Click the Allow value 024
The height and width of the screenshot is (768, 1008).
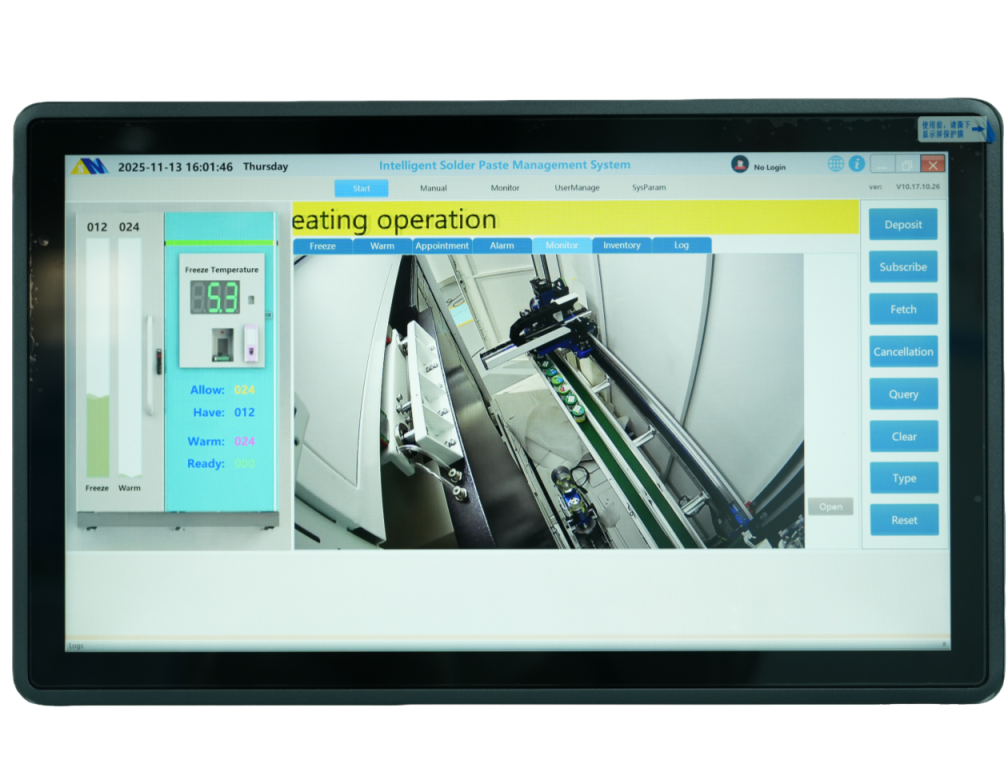(x=244, y=389)
